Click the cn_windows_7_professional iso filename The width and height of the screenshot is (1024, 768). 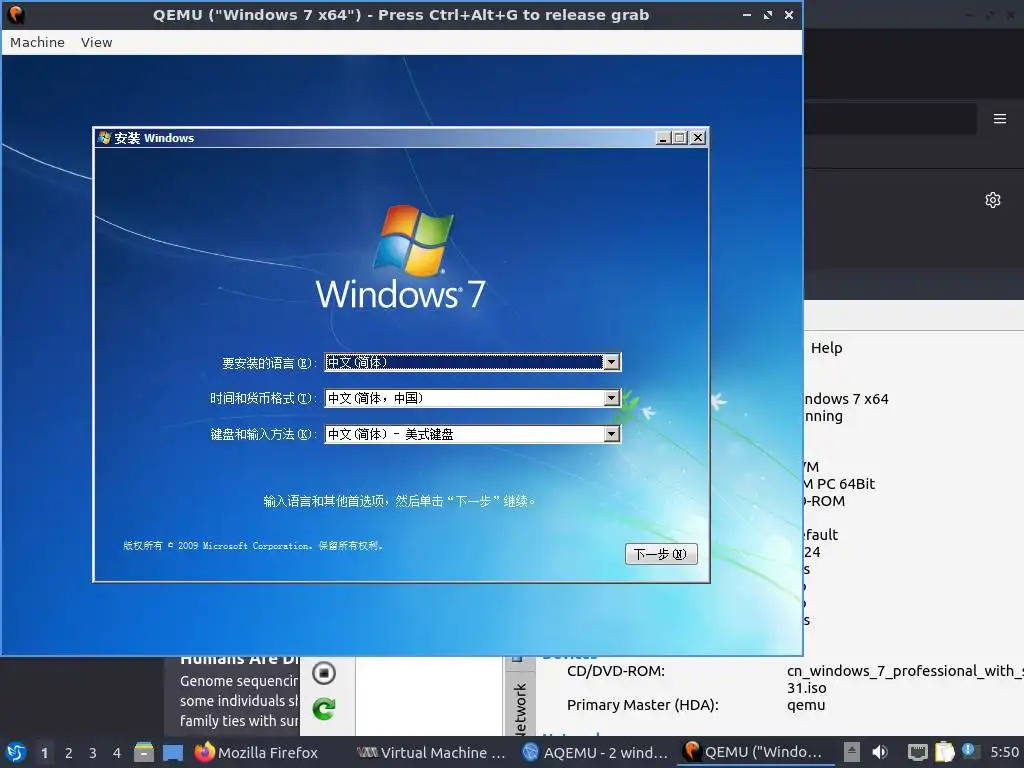904,679
